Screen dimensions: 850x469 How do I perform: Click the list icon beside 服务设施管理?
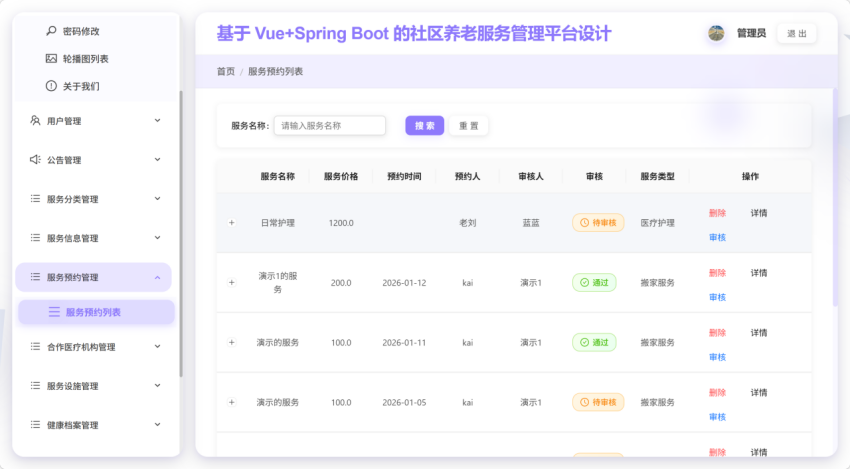[x=35, y=386]
